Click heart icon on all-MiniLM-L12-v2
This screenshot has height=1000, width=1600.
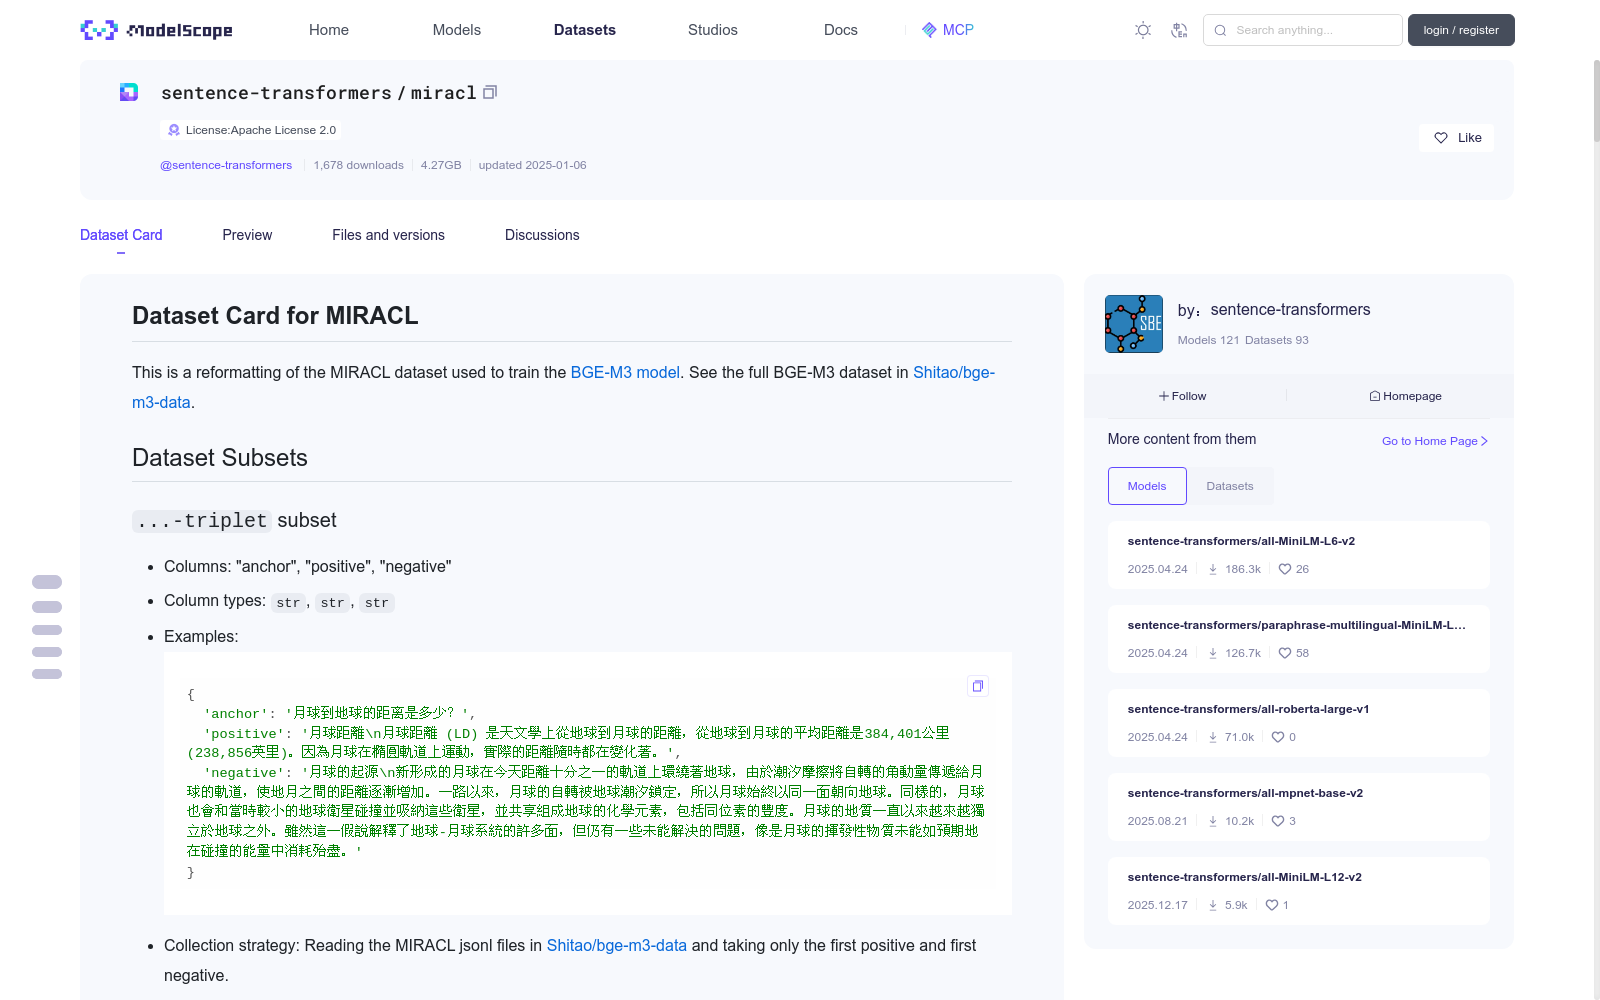(x=1272, y=905)
